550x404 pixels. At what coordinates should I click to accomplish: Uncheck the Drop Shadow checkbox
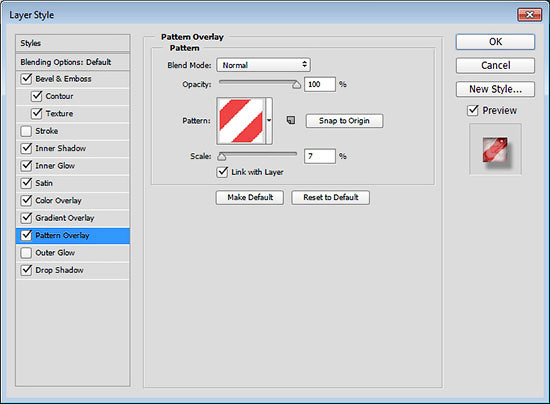point(26,270)
